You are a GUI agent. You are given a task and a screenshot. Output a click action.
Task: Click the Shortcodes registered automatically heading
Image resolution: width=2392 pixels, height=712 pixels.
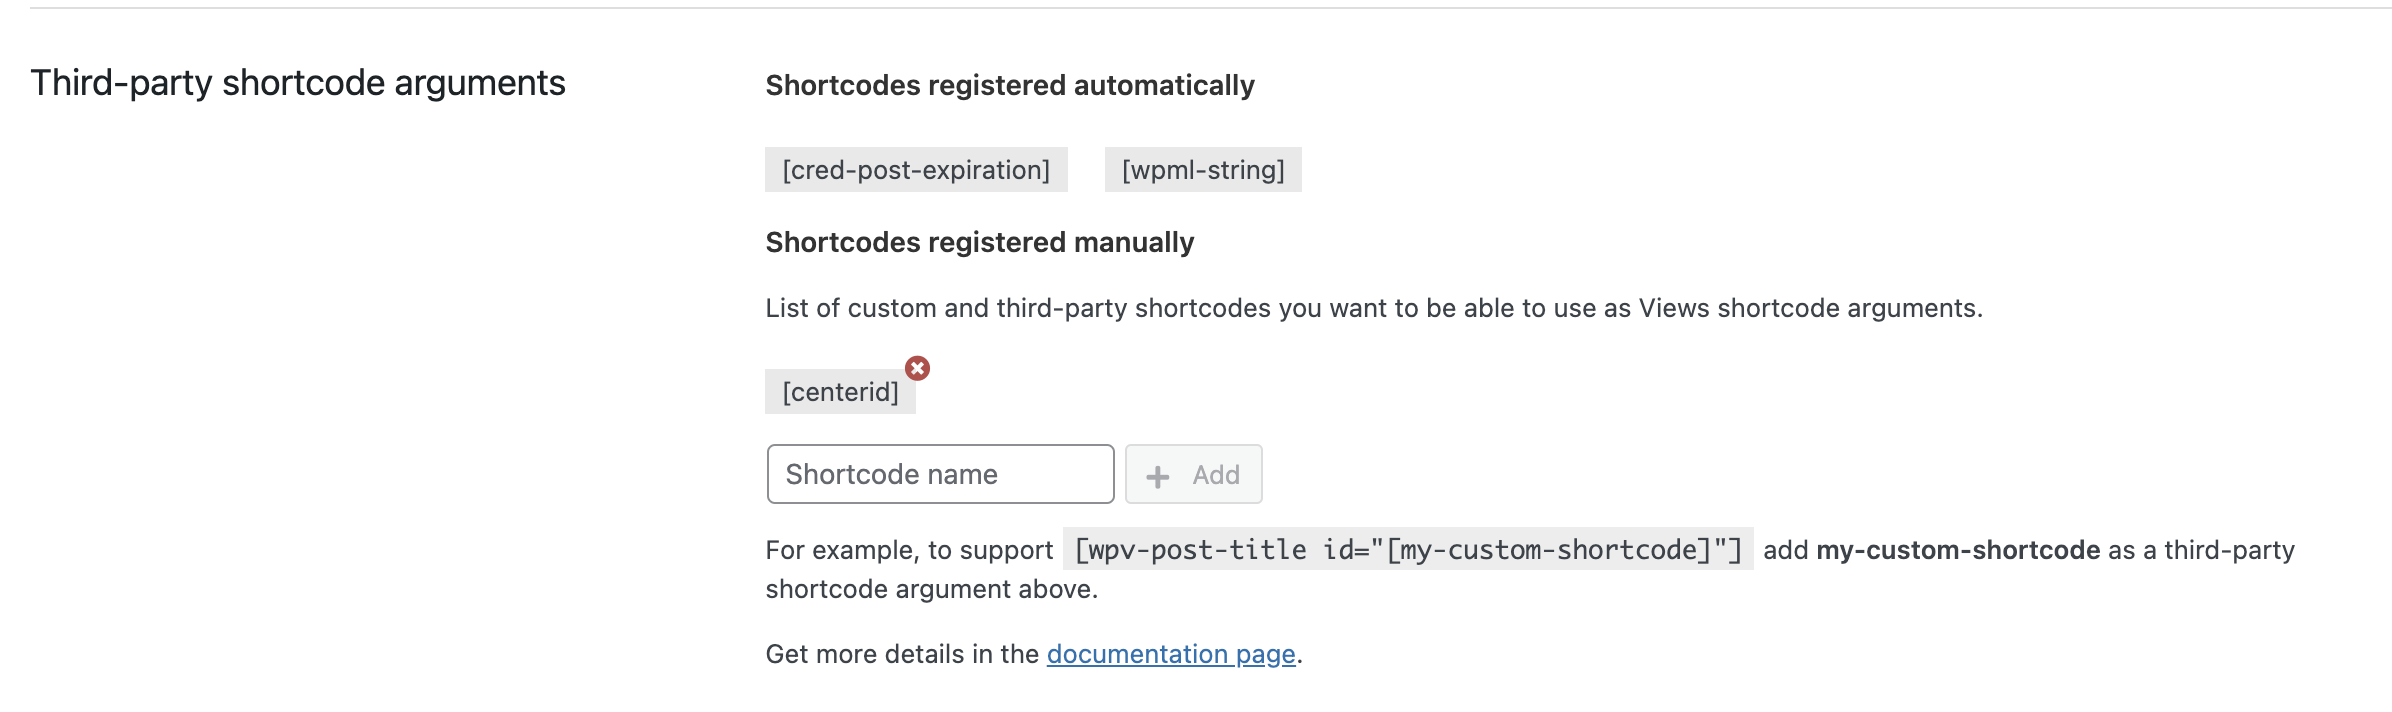[1010, 86]
